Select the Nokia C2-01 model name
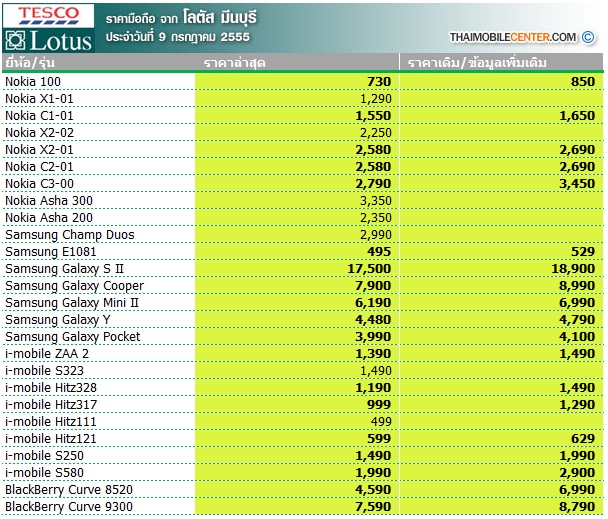This screenshot has height=519, width=608. pyautogui.click(x=39, y=167)
